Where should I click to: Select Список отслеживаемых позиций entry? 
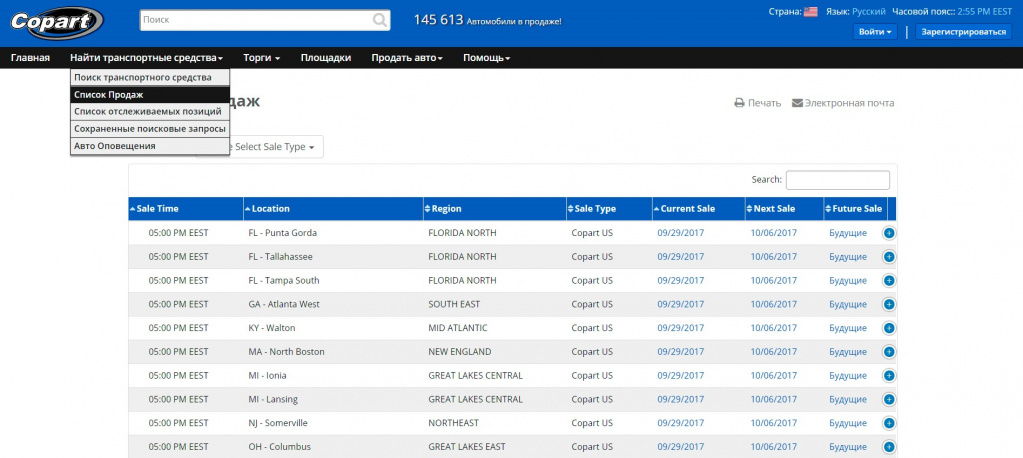pos(150,112)
